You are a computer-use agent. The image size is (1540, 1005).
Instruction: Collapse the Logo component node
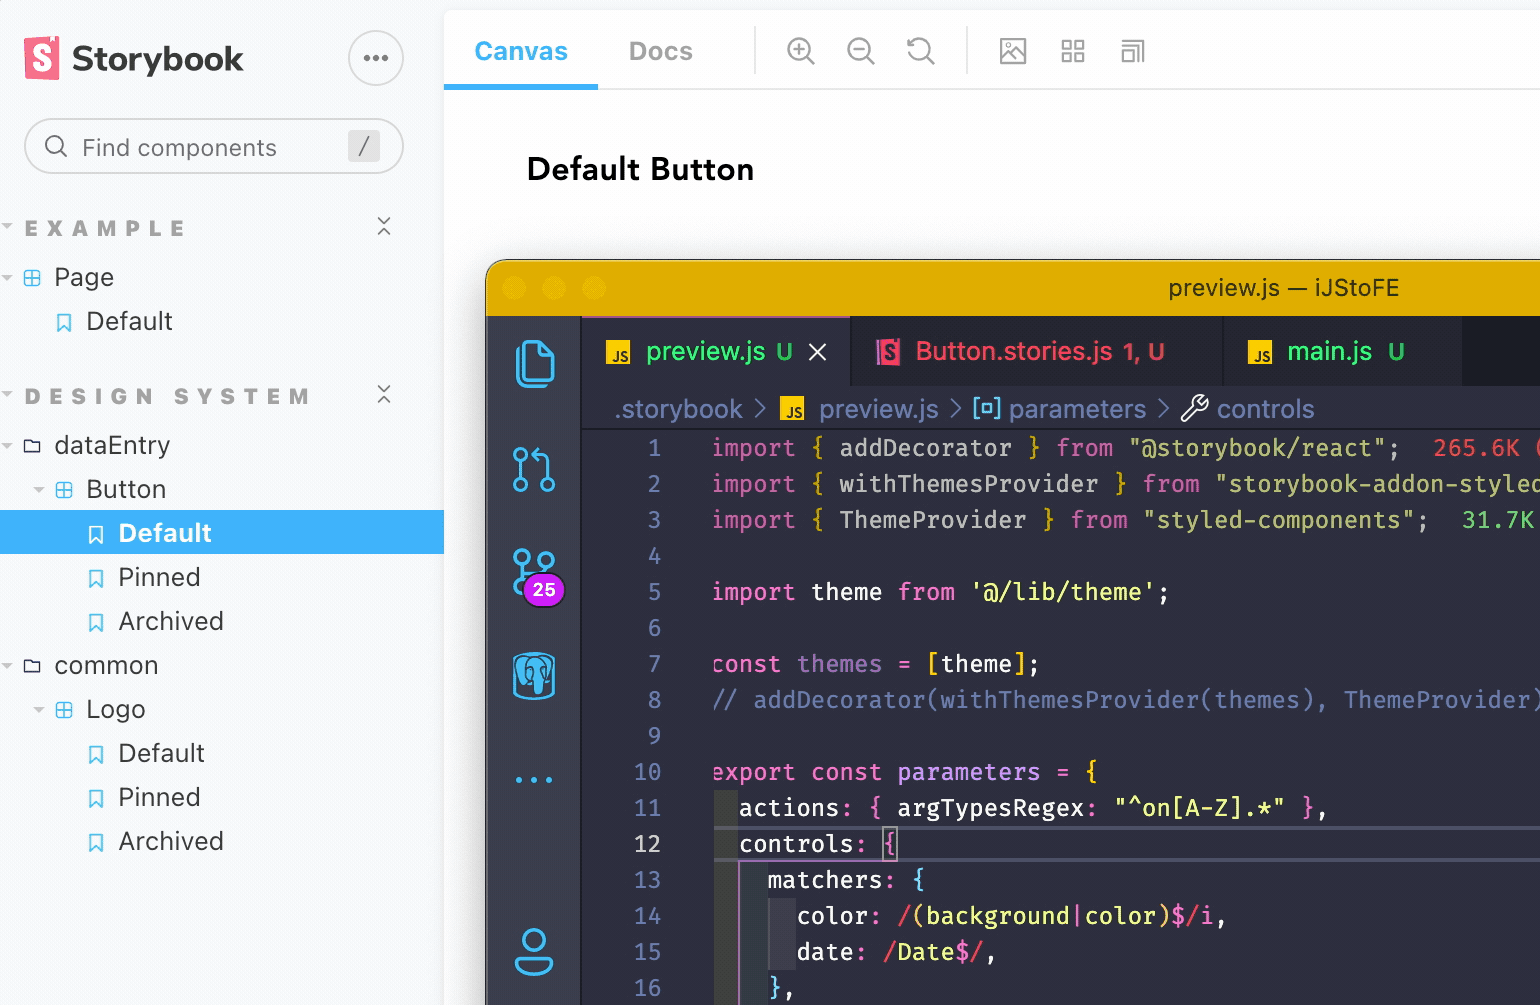coord(39,709)
